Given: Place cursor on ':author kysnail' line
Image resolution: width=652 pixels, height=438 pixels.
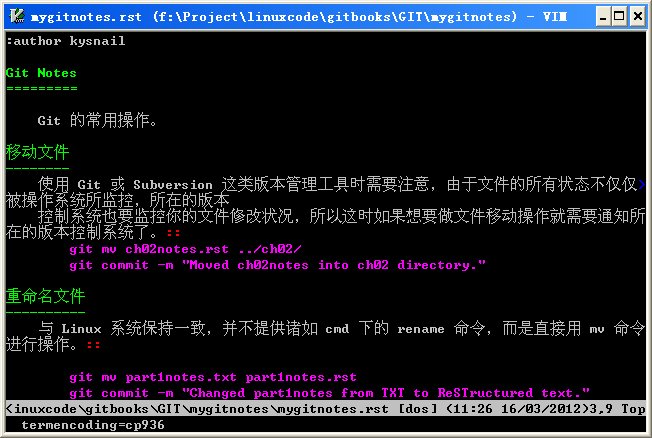Looking at the screenshot, I should click(65, 41).
